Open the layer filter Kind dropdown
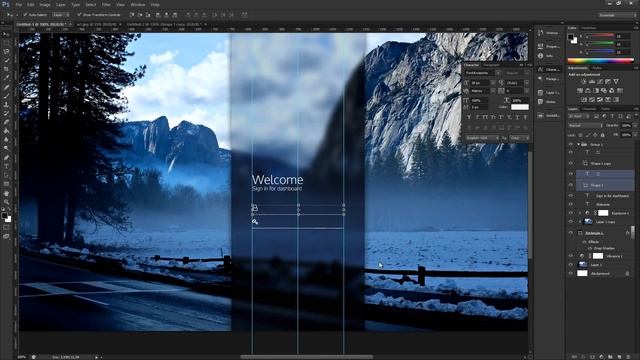The width and height of the screenshot is (640, 360). tap(579, 117)
